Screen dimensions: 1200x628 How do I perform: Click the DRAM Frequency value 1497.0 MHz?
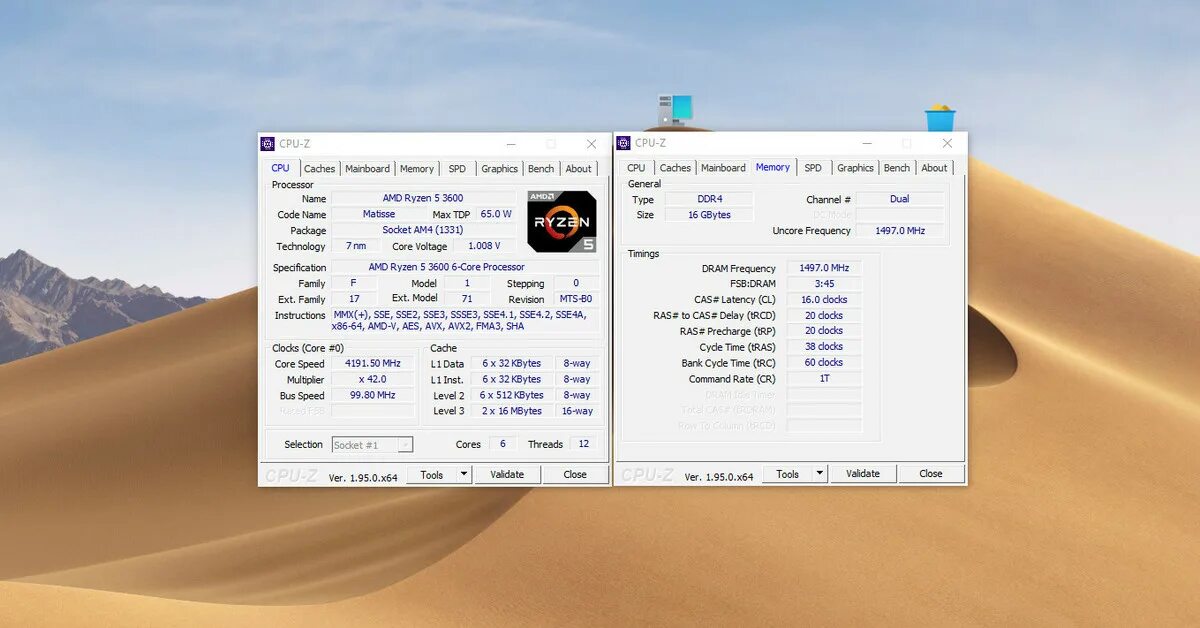(x=824, y=268)
